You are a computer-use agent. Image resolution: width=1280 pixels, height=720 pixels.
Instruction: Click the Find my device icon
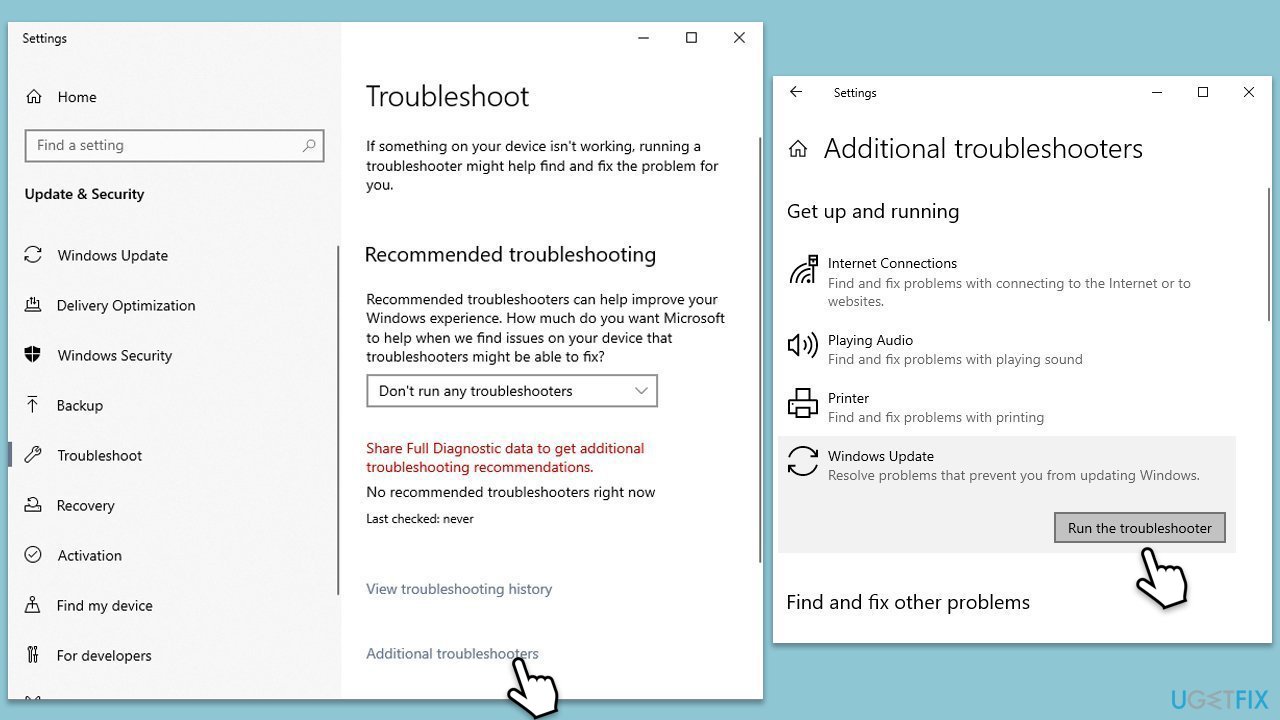[x=33, y=605]
